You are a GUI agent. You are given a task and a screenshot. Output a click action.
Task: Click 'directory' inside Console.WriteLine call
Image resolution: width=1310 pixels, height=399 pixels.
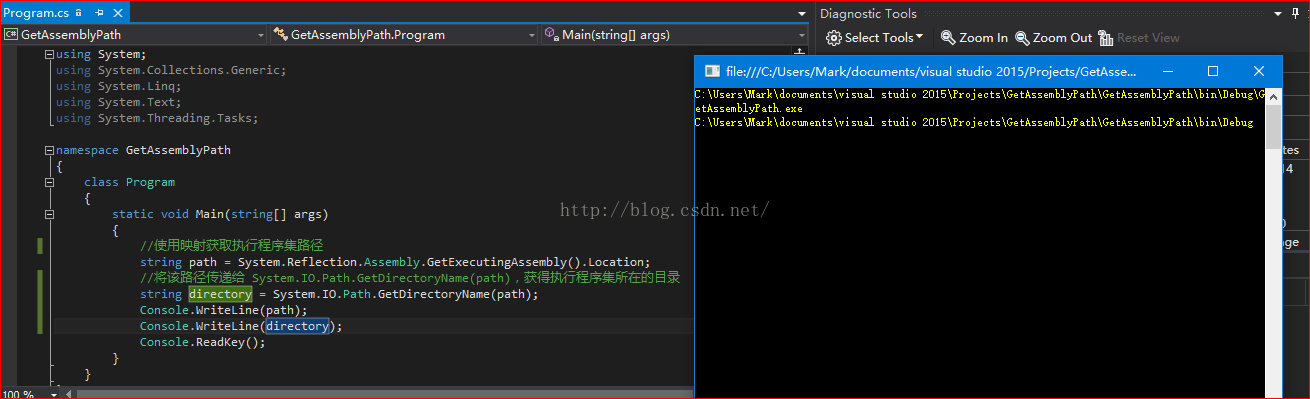tap(297, 326)
